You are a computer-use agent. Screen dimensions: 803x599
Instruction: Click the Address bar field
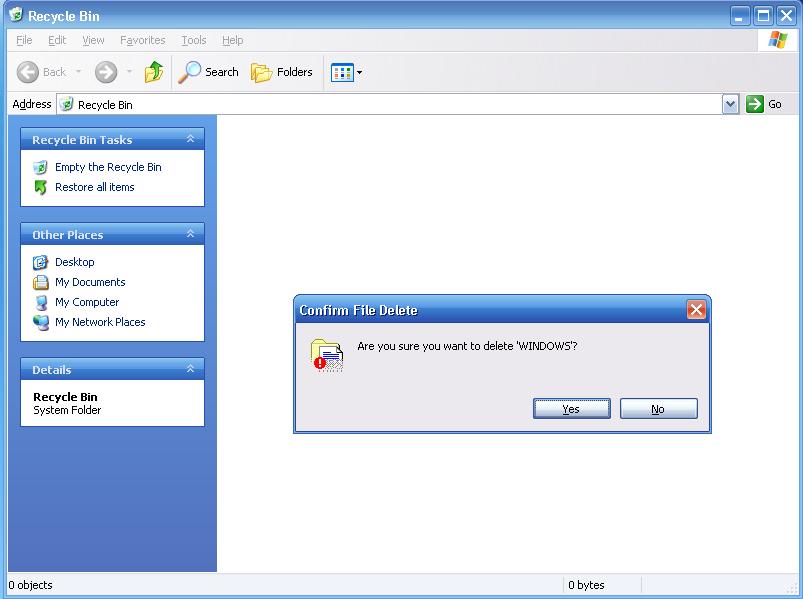[x=389, y=104]
